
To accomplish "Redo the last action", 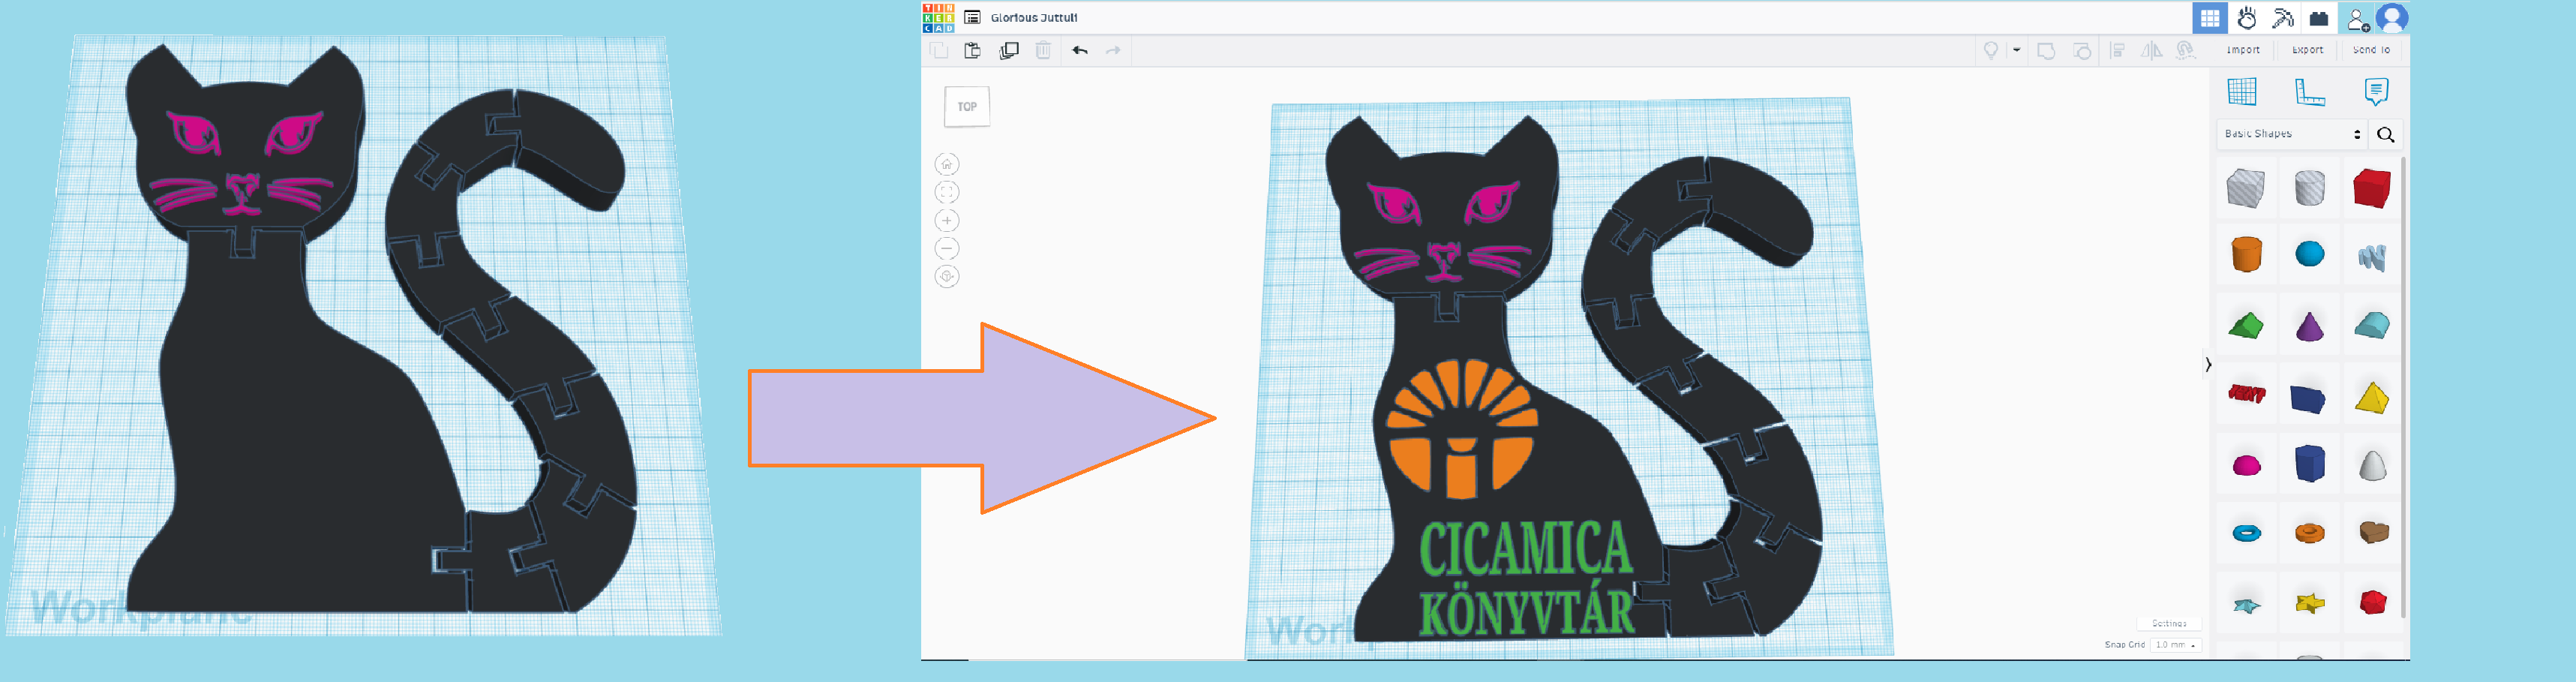I will (1113, 50).
